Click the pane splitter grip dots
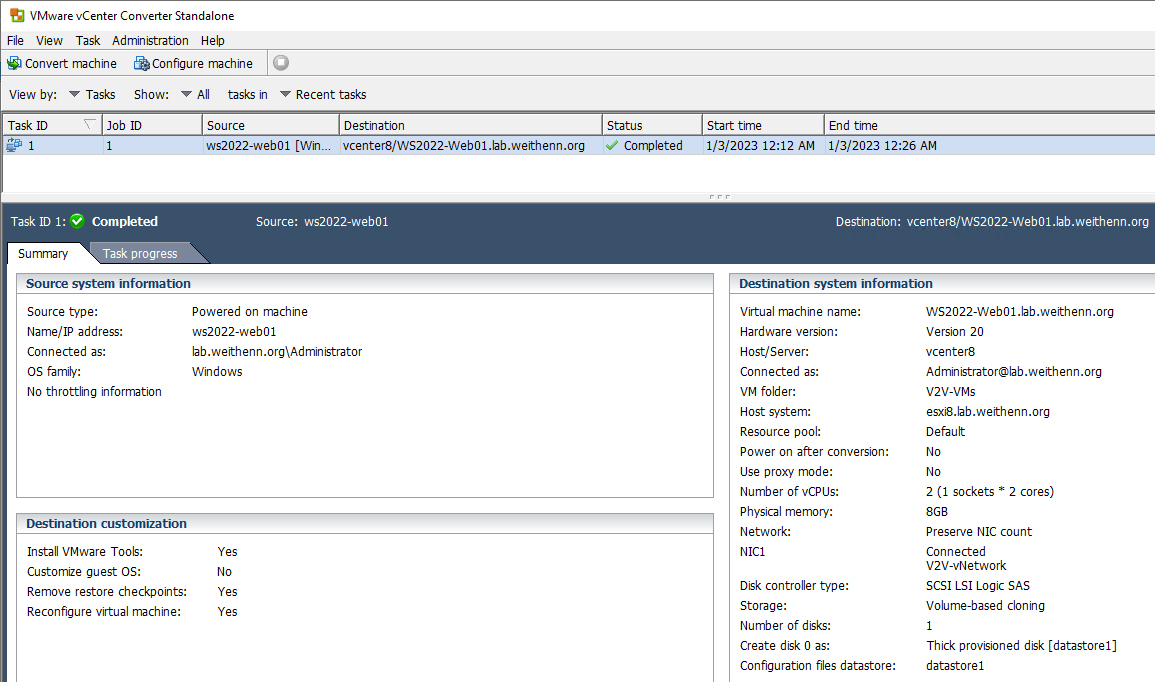This screenshot has height=682, width=1155. click(x=720, y=197)
